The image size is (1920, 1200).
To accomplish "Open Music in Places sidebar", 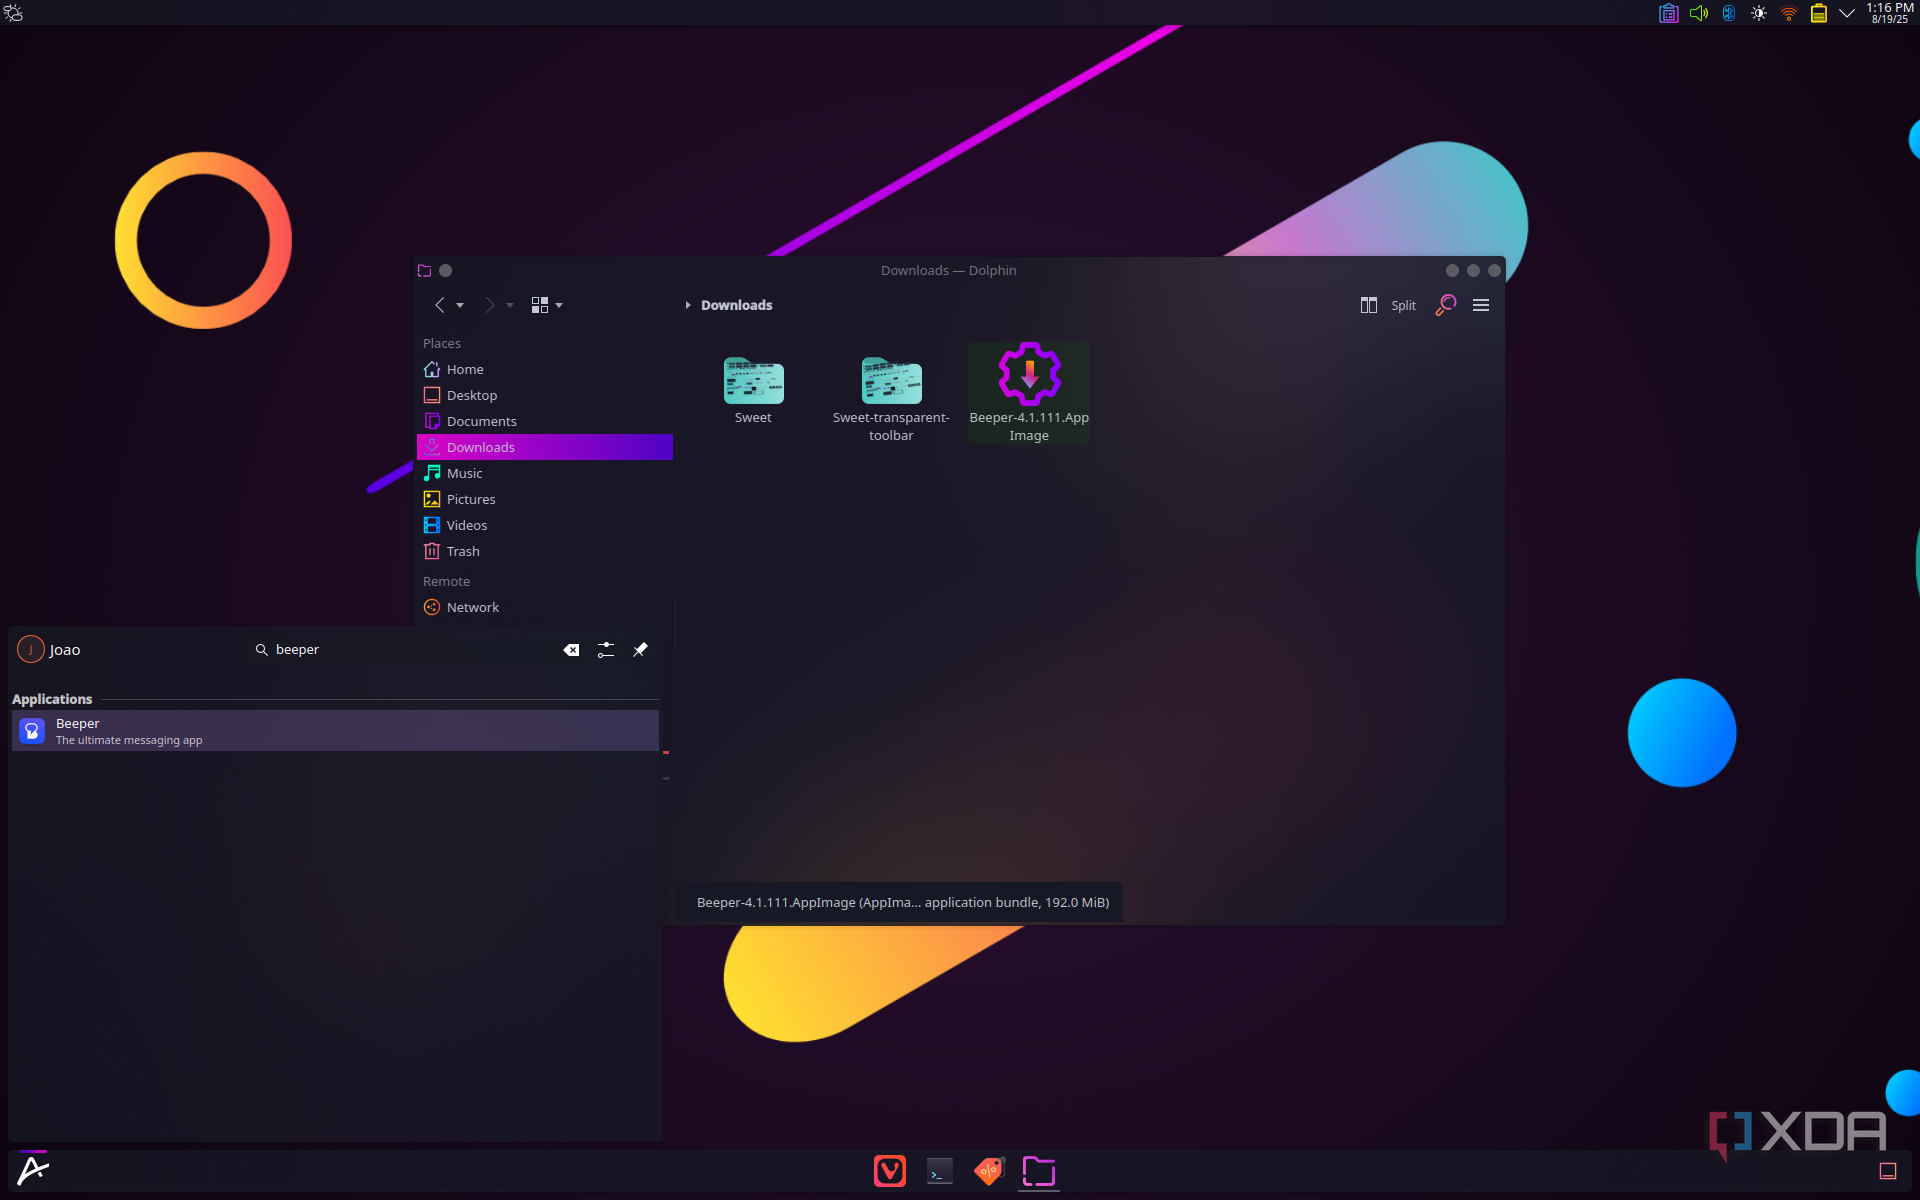I will click(x=545, y=473).
